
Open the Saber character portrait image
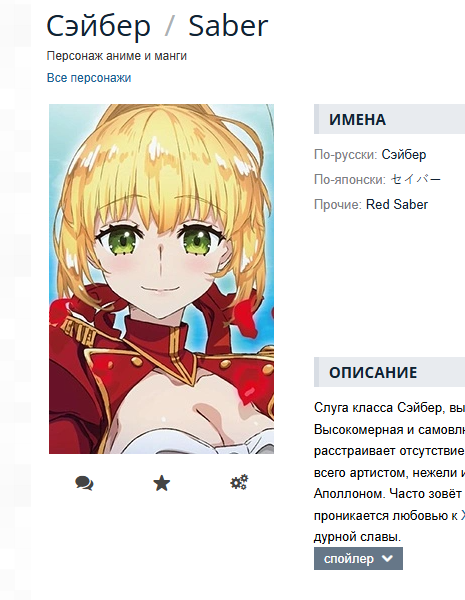click(x=162, y=279)
